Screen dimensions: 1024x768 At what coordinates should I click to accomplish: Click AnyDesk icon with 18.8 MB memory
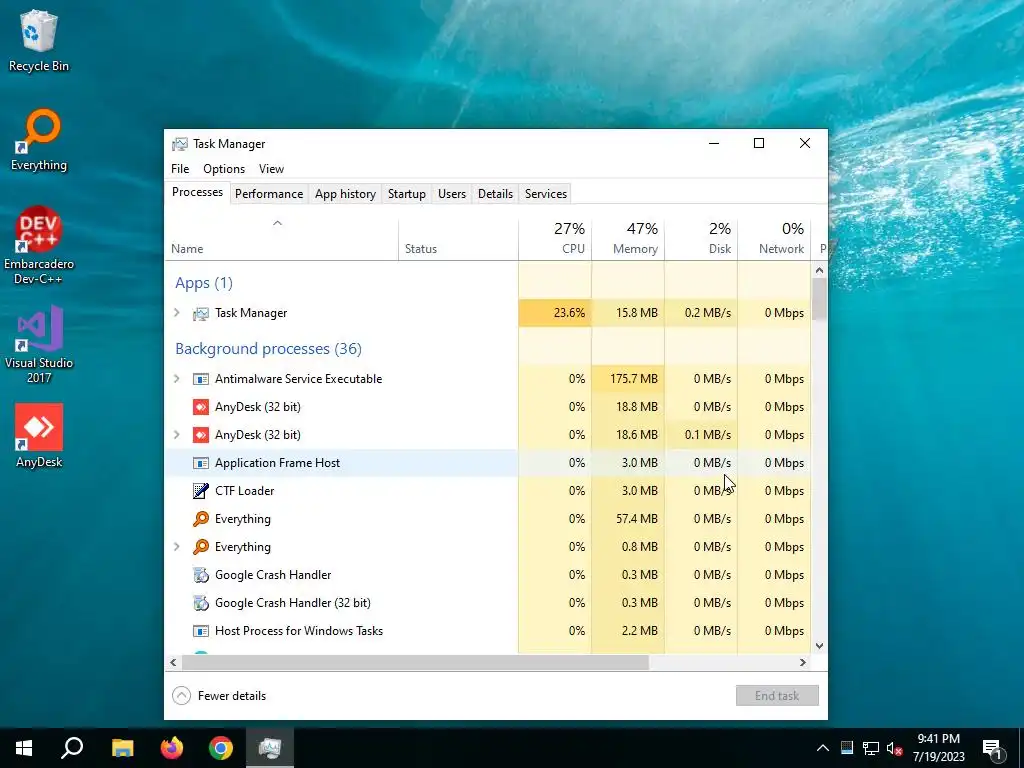[200, 408]
